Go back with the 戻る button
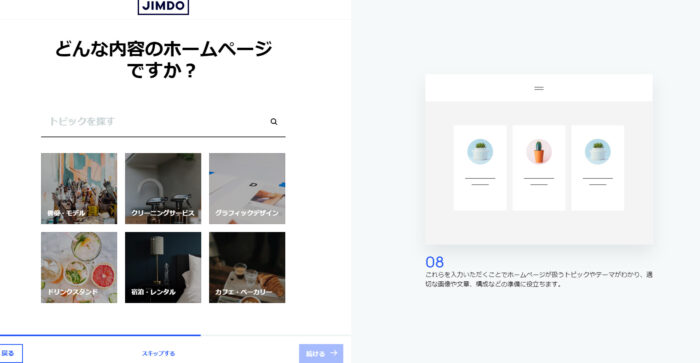Image resolution: width=700 pixels, height=363 pixels. (x=10, y=353)
